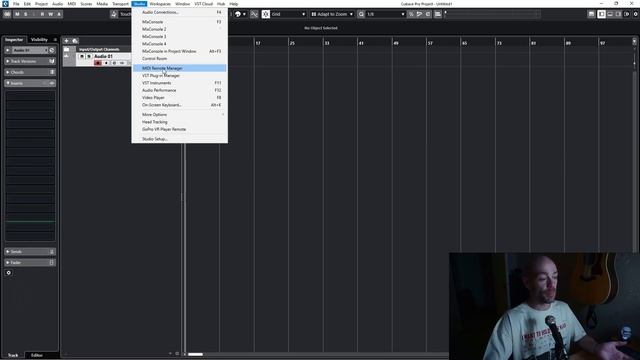Select MixConsole 4 menu entry
This screenshot has height=360, width=640.
coord(180,44)
